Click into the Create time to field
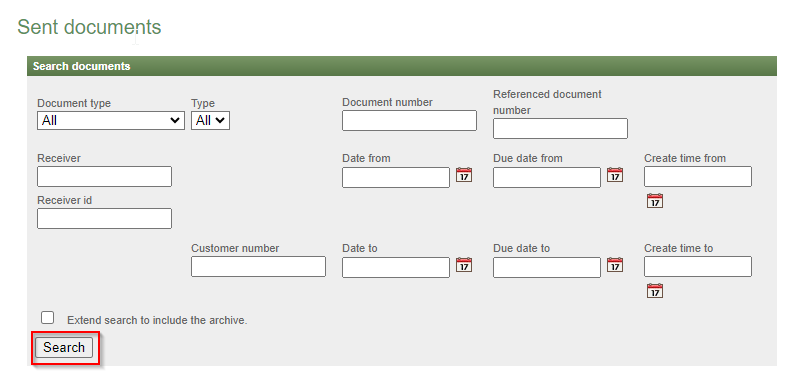810x388 pixels. tap(698, 267)
